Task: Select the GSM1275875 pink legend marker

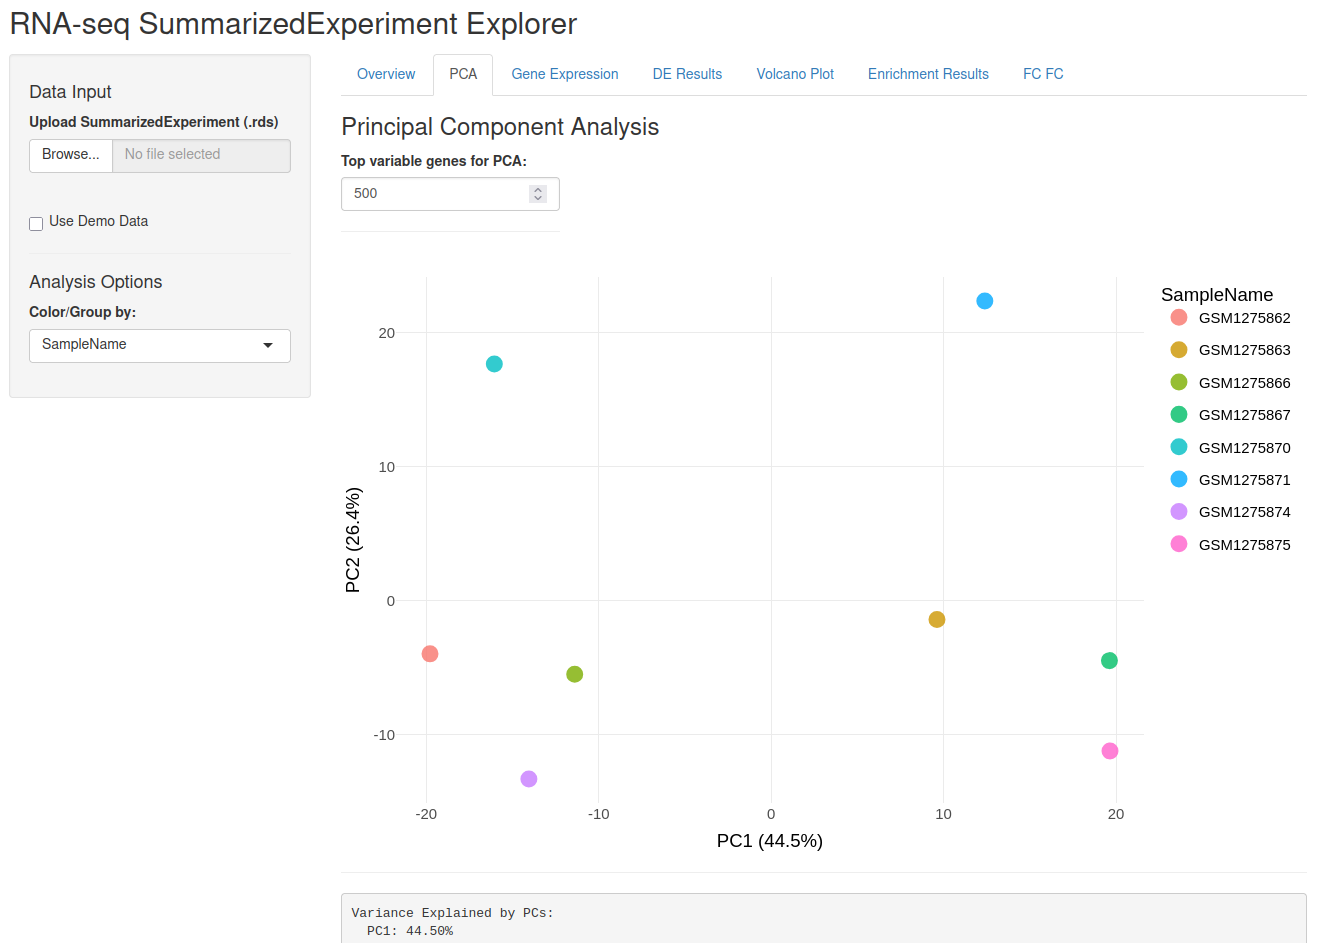Action: coord(1179,544)
